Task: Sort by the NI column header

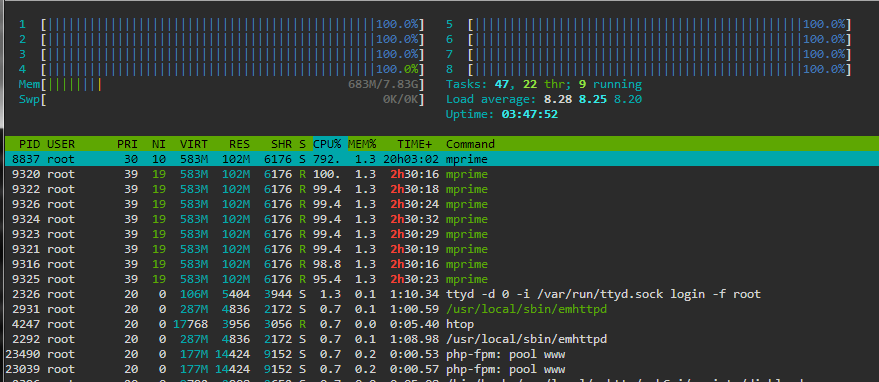Action: tap(159, 144)
